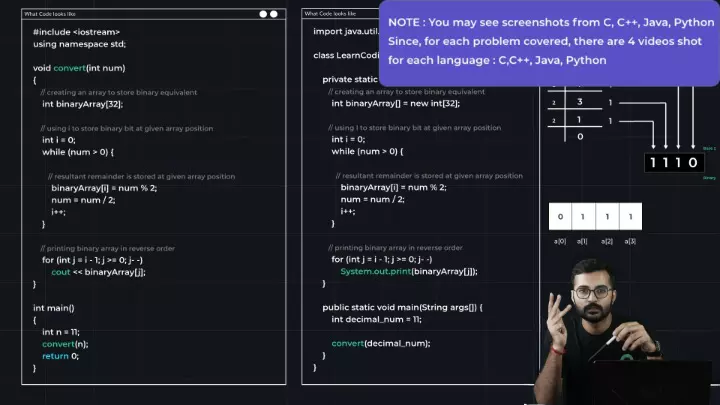Select the a[2] array cell
This screenshot has width=720, height=405.
607,217
